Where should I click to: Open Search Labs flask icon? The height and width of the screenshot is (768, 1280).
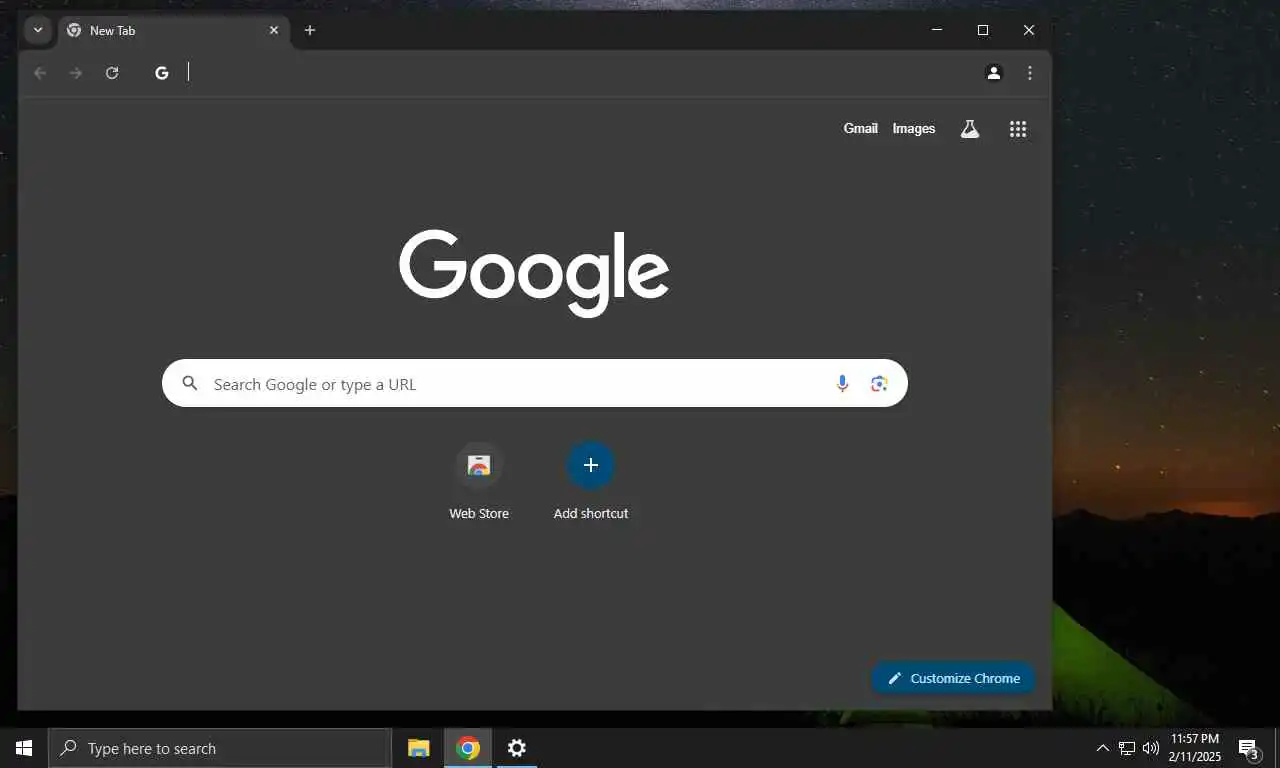(970, 128)
